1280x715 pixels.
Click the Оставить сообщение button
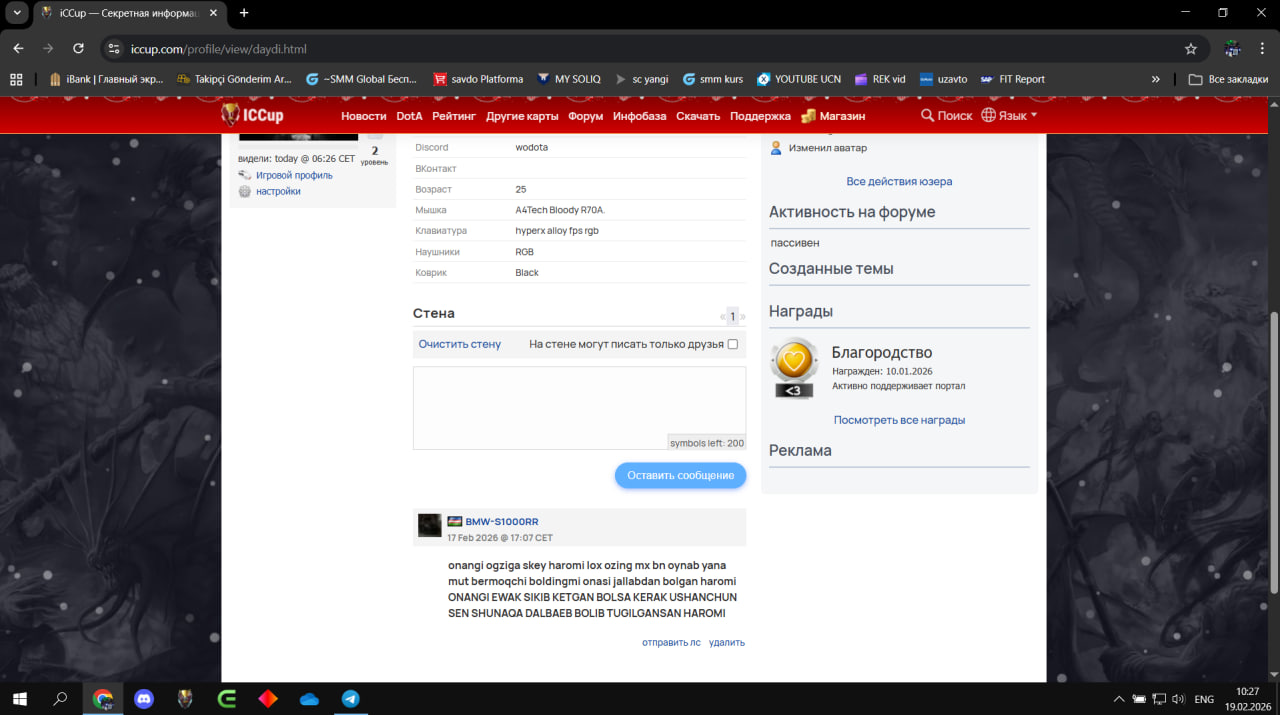click(680, 476)
